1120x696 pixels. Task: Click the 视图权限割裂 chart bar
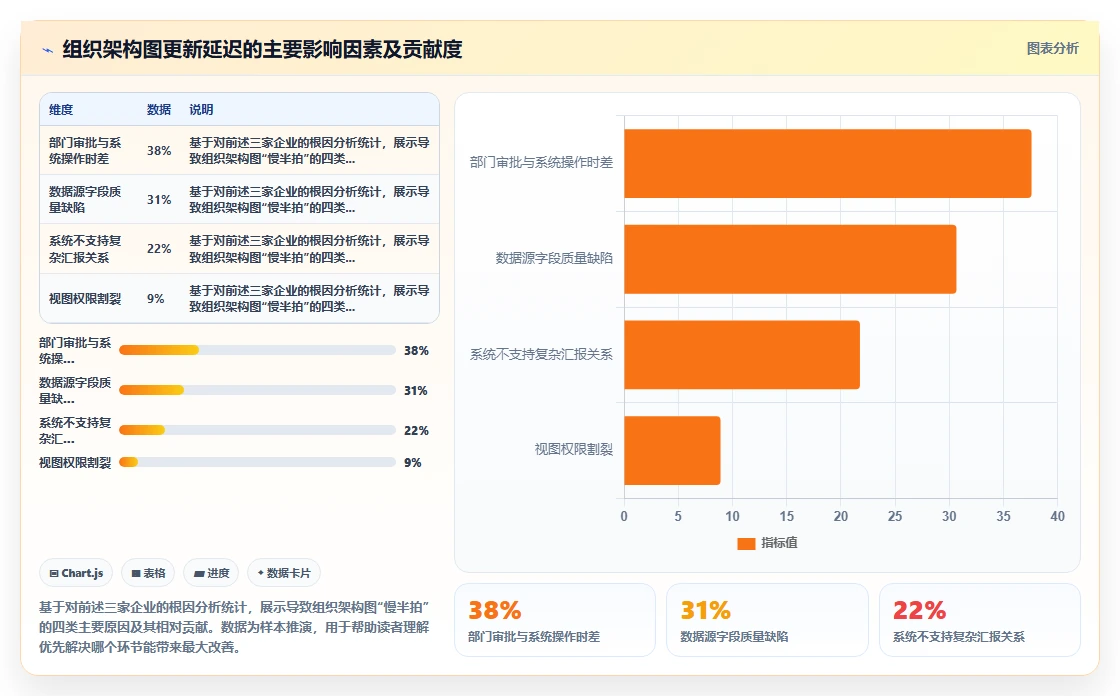pos(672,450)
